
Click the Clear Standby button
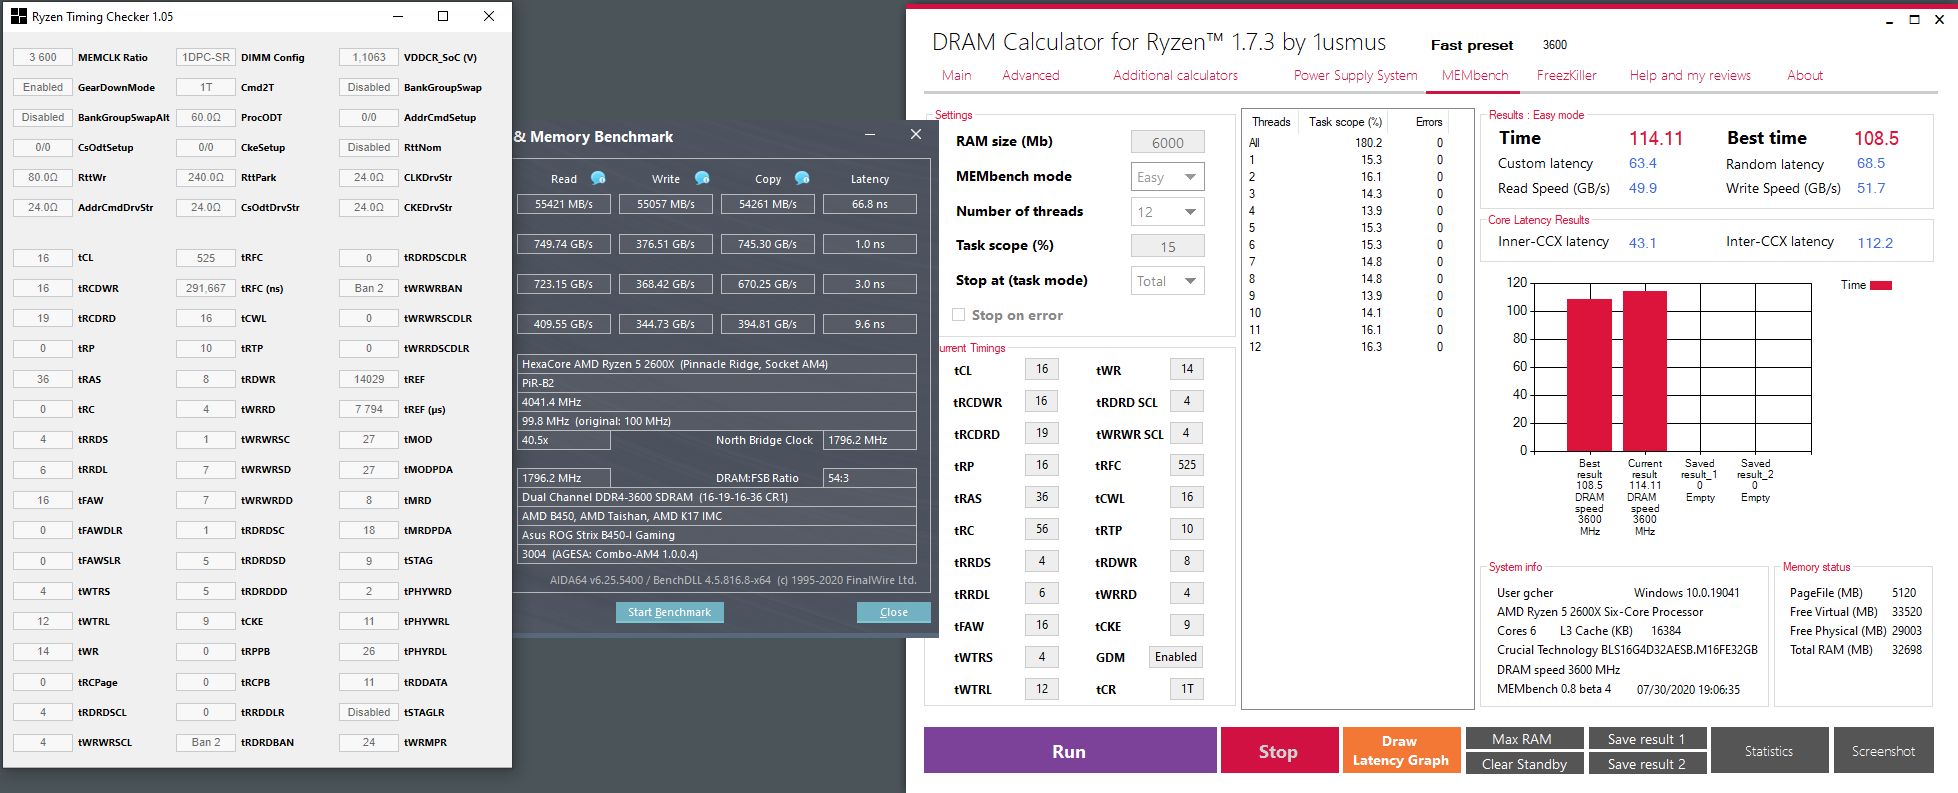click(1524, 764)
